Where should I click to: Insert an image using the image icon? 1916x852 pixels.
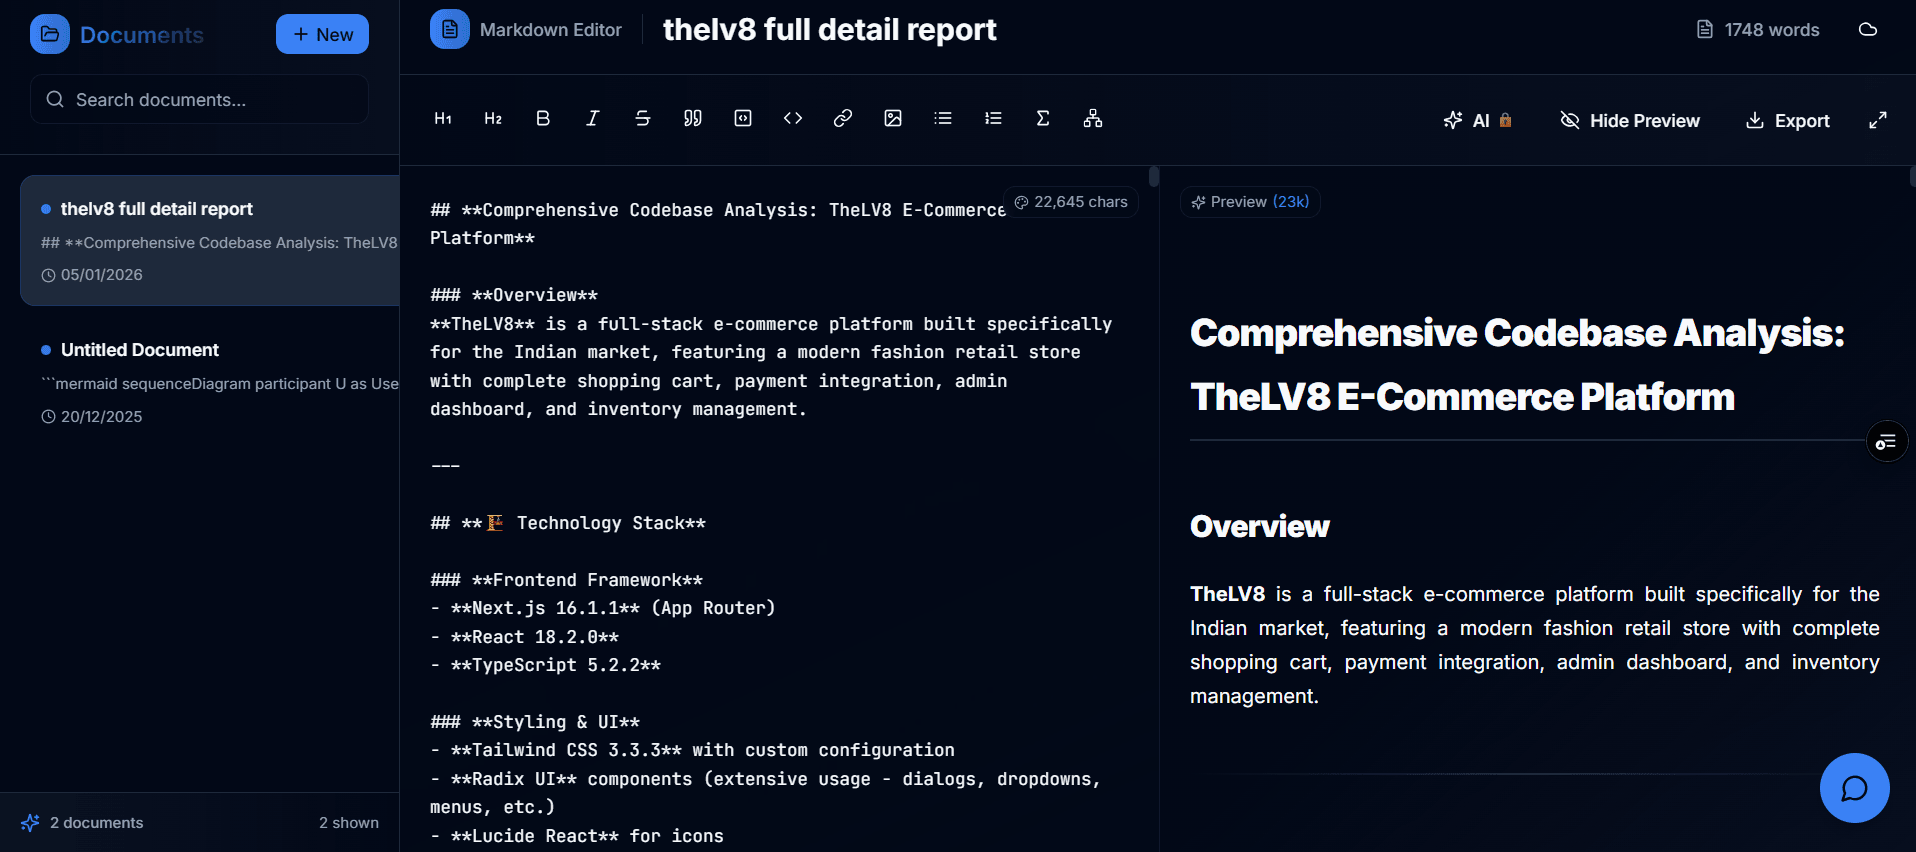click(x=893, y=119)
